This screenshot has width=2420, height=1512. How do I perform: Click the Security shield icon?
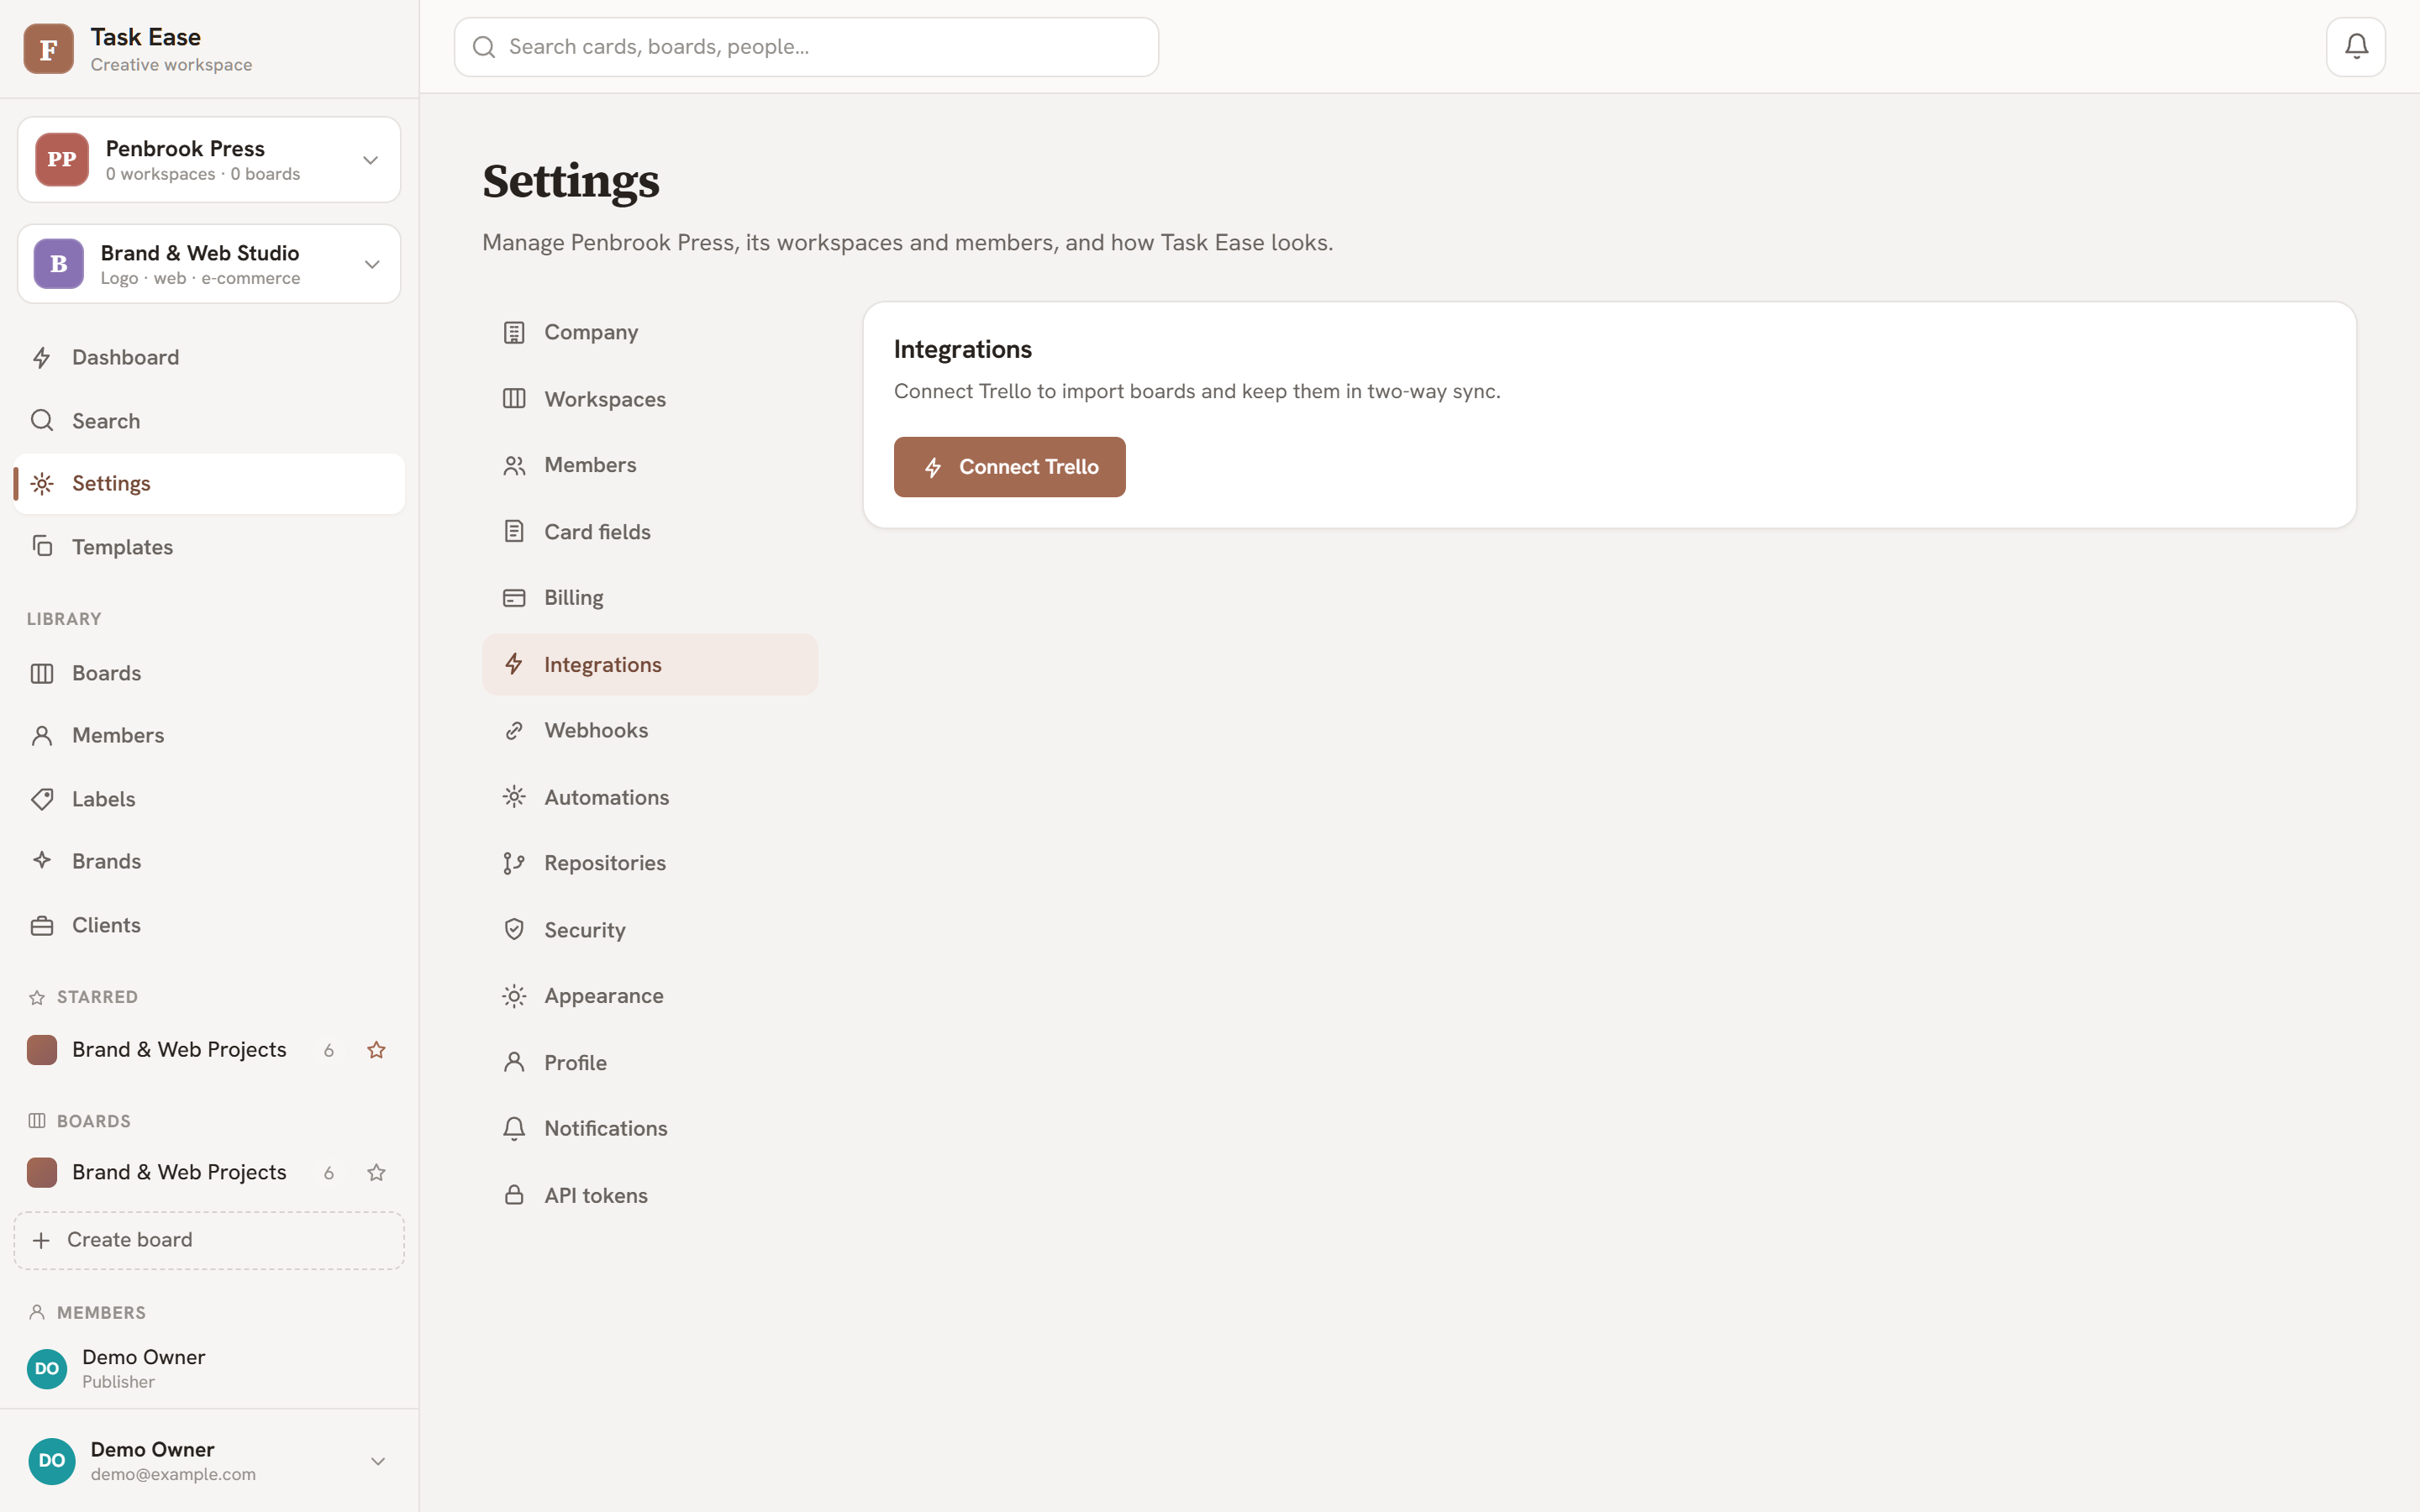[514, 929]
